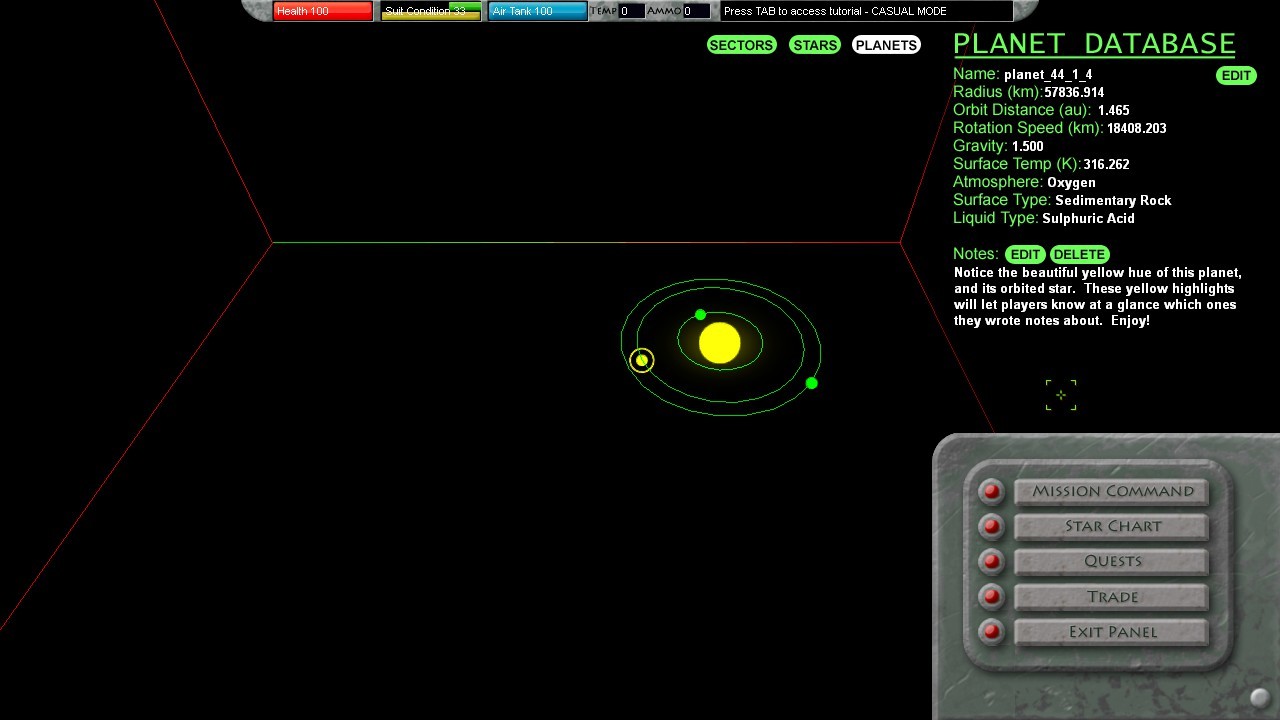The height and width of the screenshot is (720, 1280).
Task: Select the PLANETS view tab
Action: point(886,45)
